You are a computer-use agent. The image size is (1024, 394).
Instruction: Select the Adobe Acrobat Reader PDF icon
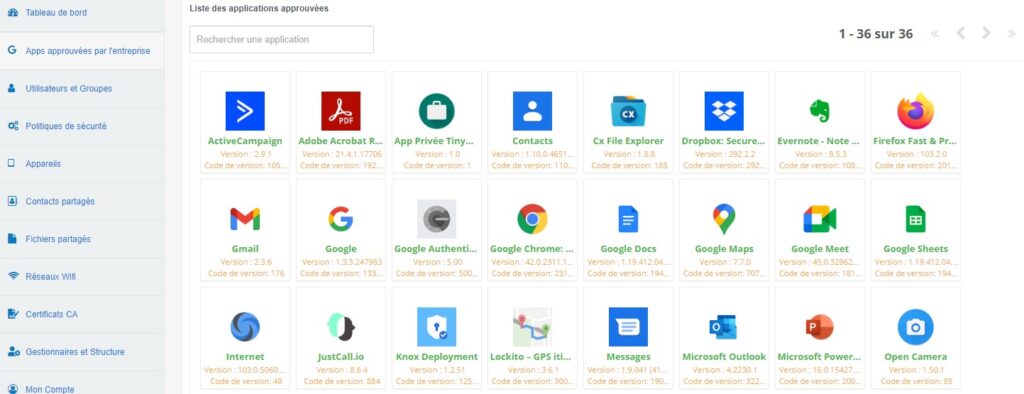[x=341, y=111]
